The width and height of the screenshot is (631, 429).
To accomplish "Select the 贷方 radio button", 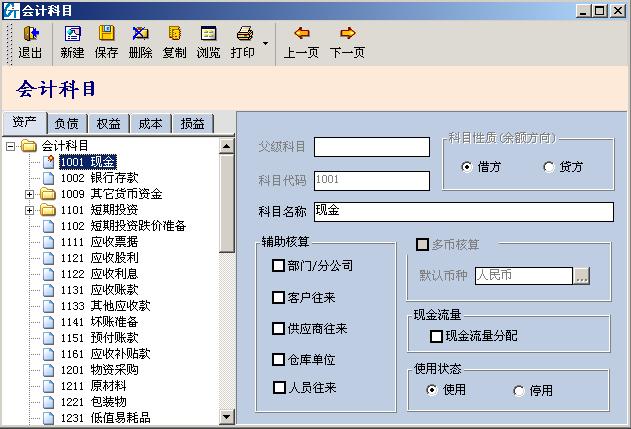I will click(x=549, y=167).
